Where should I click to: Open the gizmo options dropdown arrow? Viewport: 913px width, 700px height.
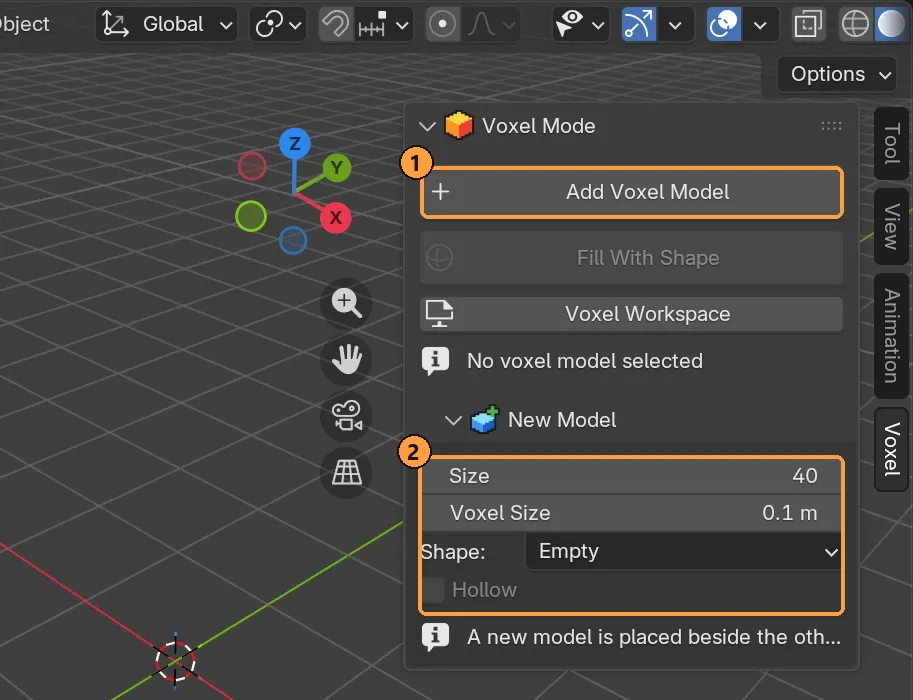click(x=675, y=24)
